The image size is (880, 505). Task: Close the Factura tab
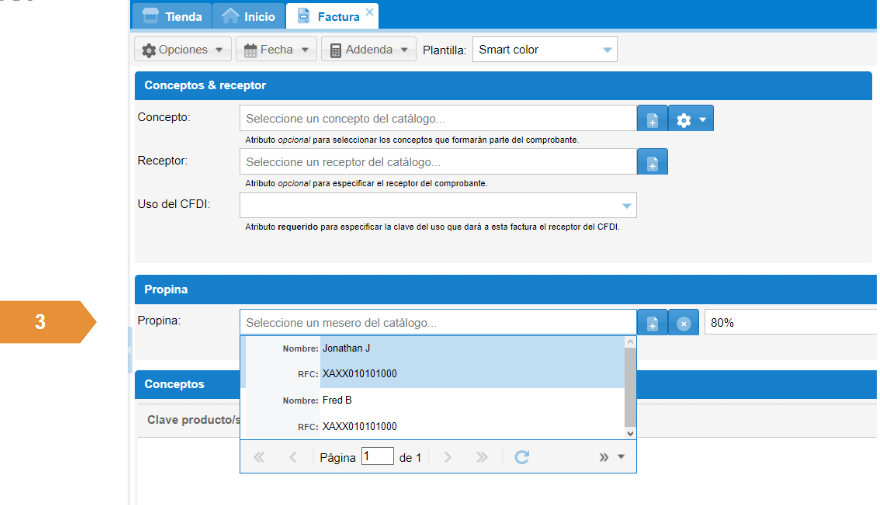pyautogui.click(x=370, y=12)
